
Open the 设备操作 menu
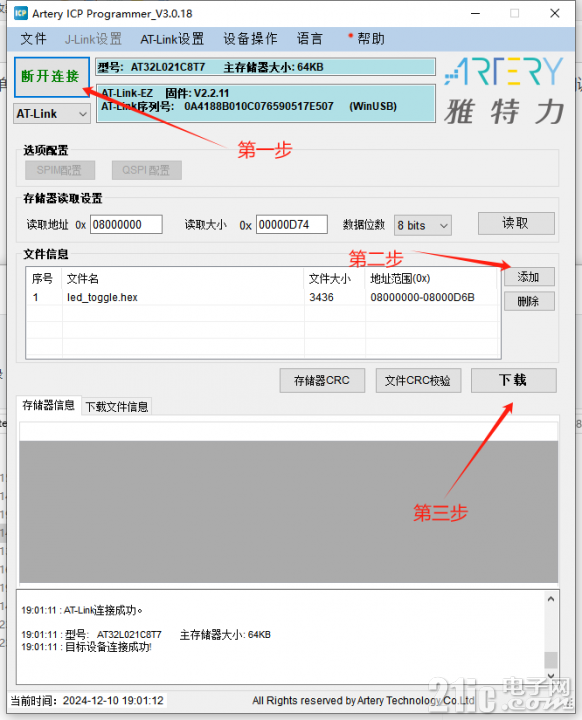(250, 39)
